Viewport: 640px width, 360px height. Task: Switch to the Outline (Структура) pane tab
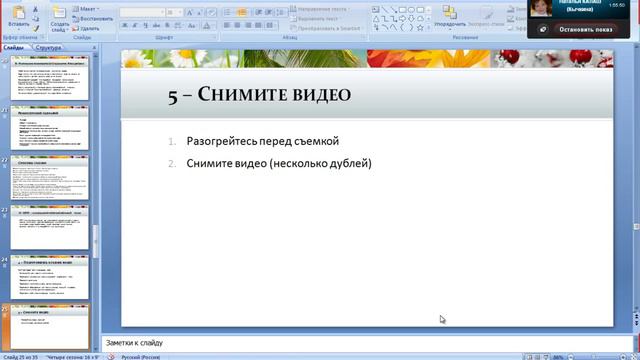[x=48, y=48]
